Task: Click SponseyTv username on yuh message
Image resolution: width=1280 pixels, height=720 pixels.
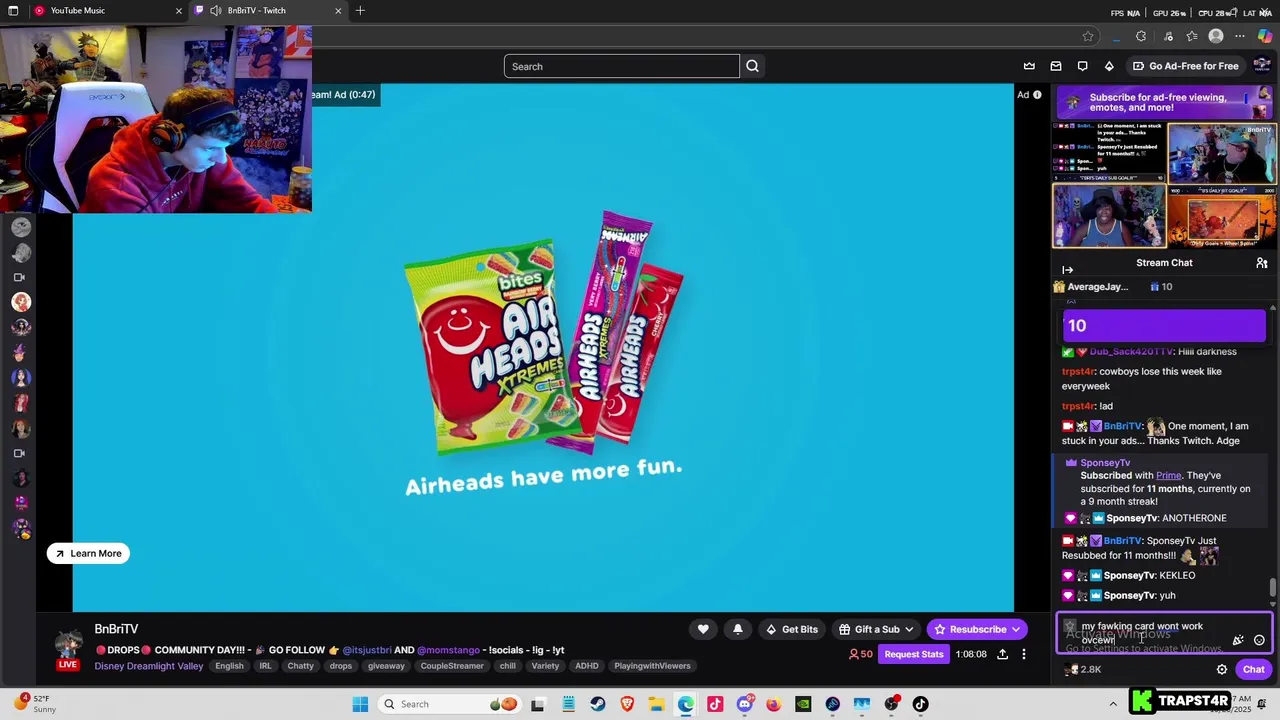Action: coord(1130,596)
